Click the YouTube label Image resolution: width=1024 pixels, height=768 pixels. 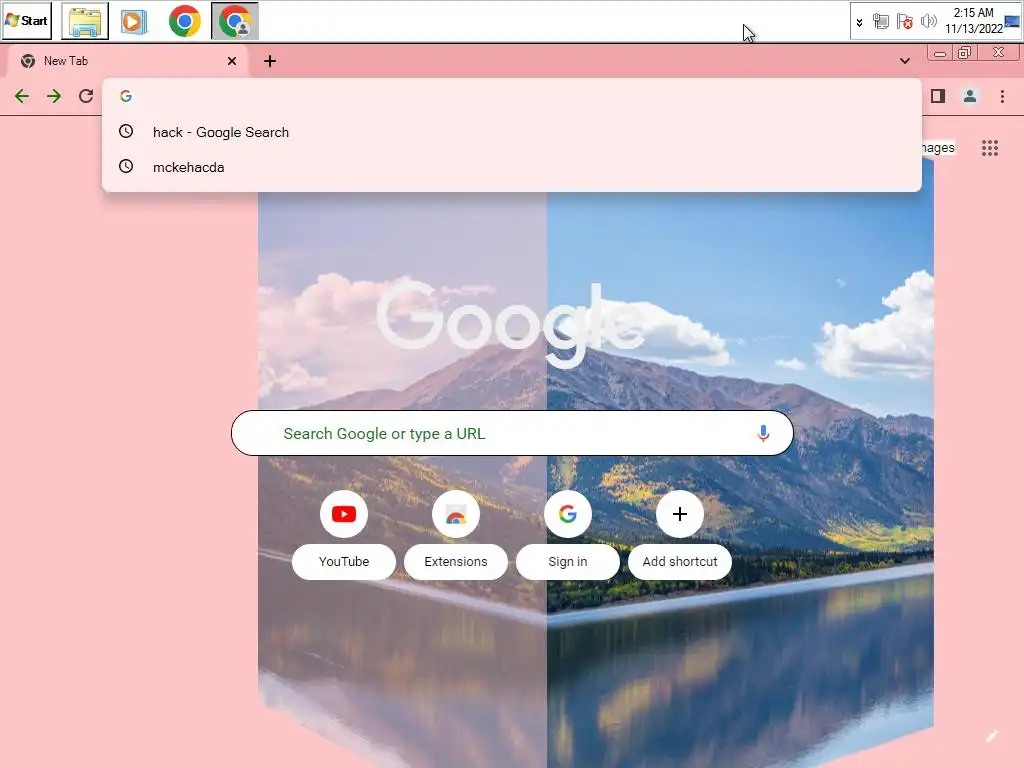tap(344, 562)
